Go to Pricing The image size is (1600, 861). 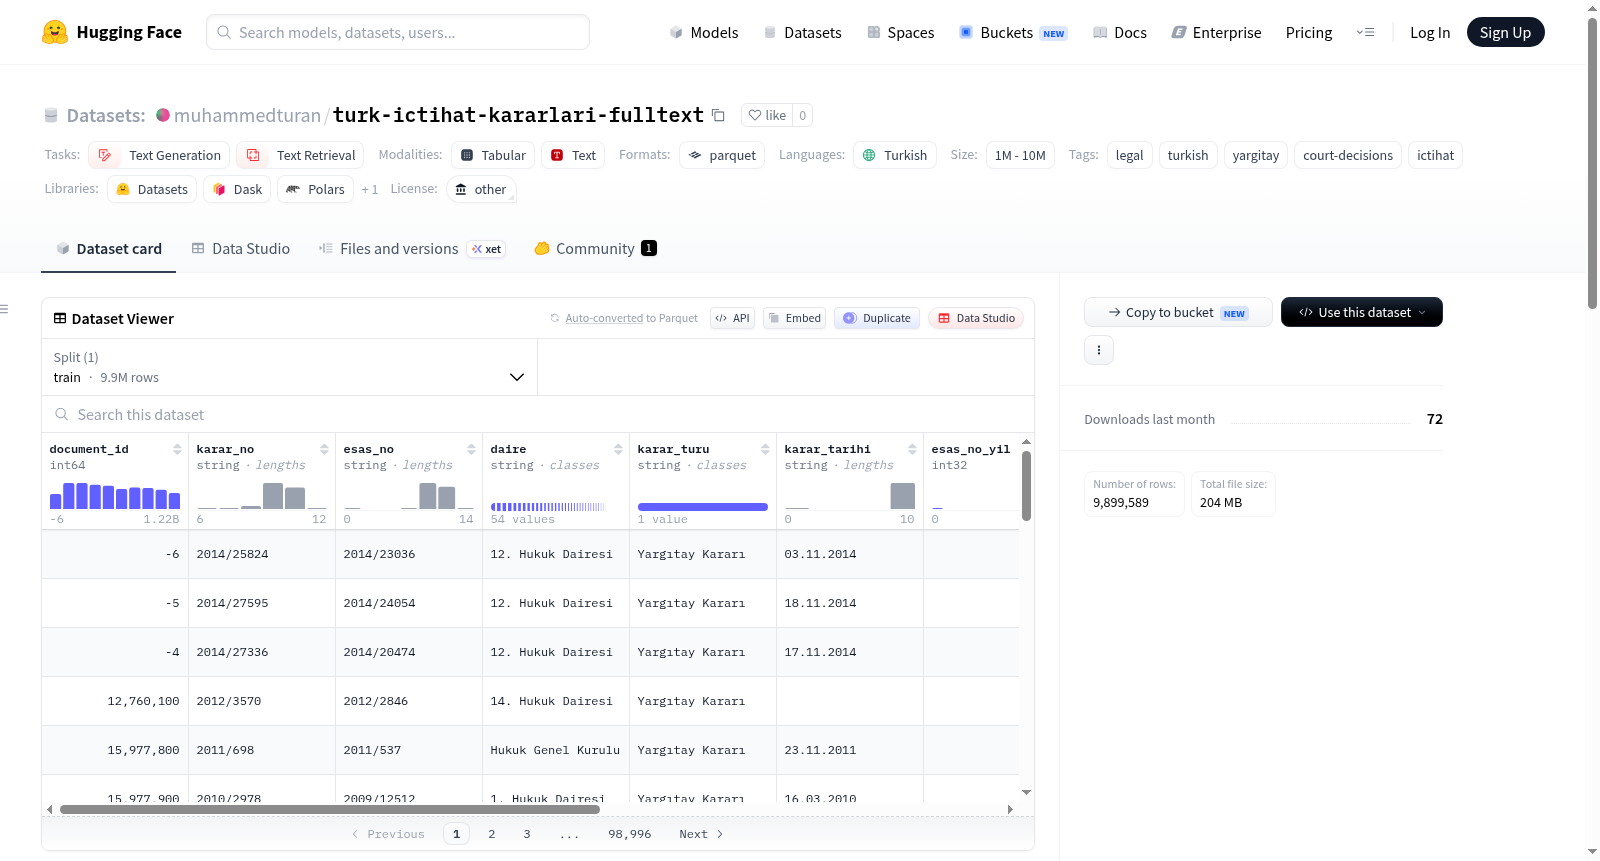coord(1309,32)
